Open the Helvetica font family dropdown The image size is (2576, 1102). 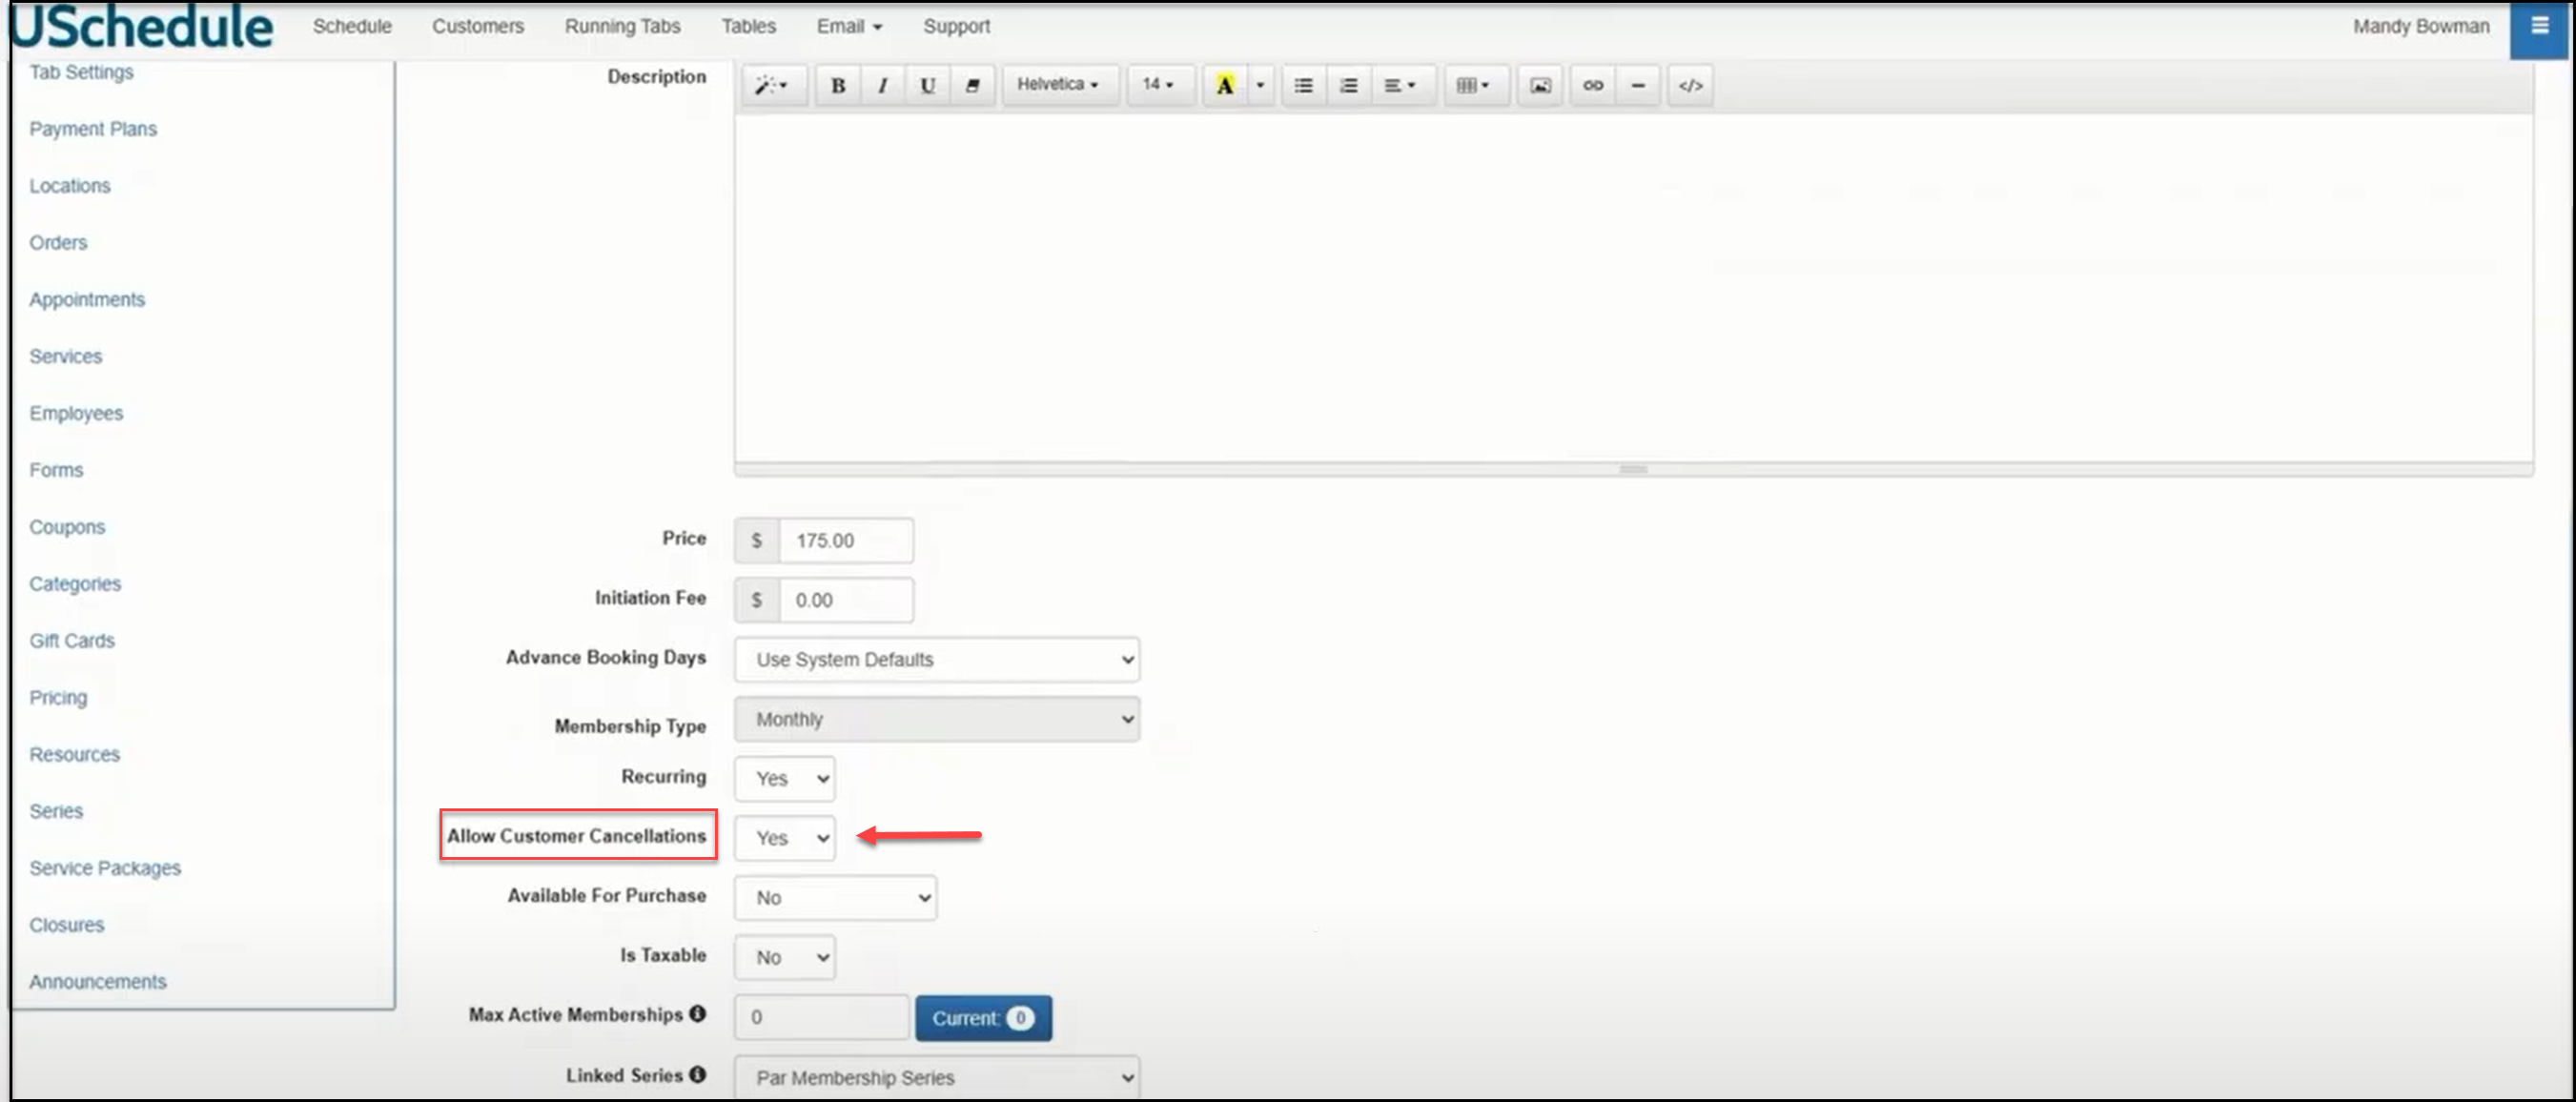click(1058, 85)
